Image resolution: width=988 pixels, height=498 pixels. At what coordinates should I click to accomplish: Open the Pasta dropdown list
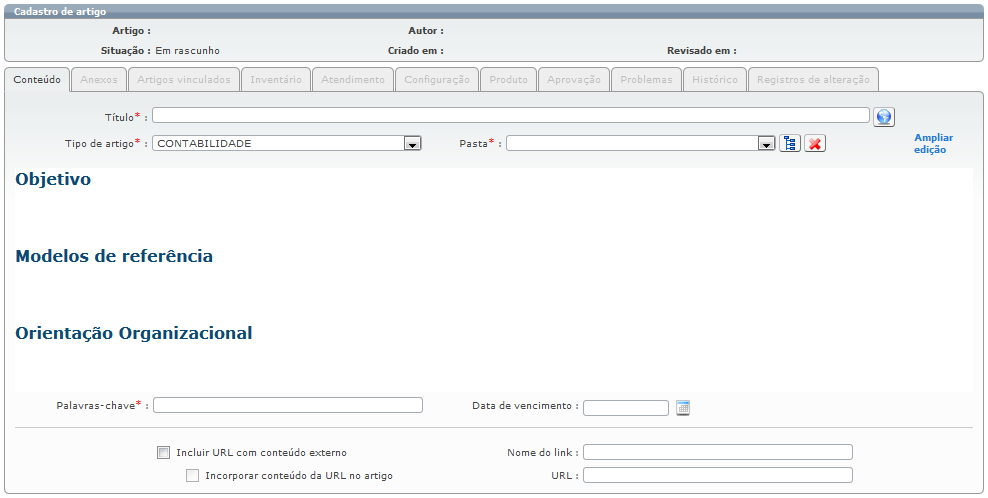click(767, 144)
